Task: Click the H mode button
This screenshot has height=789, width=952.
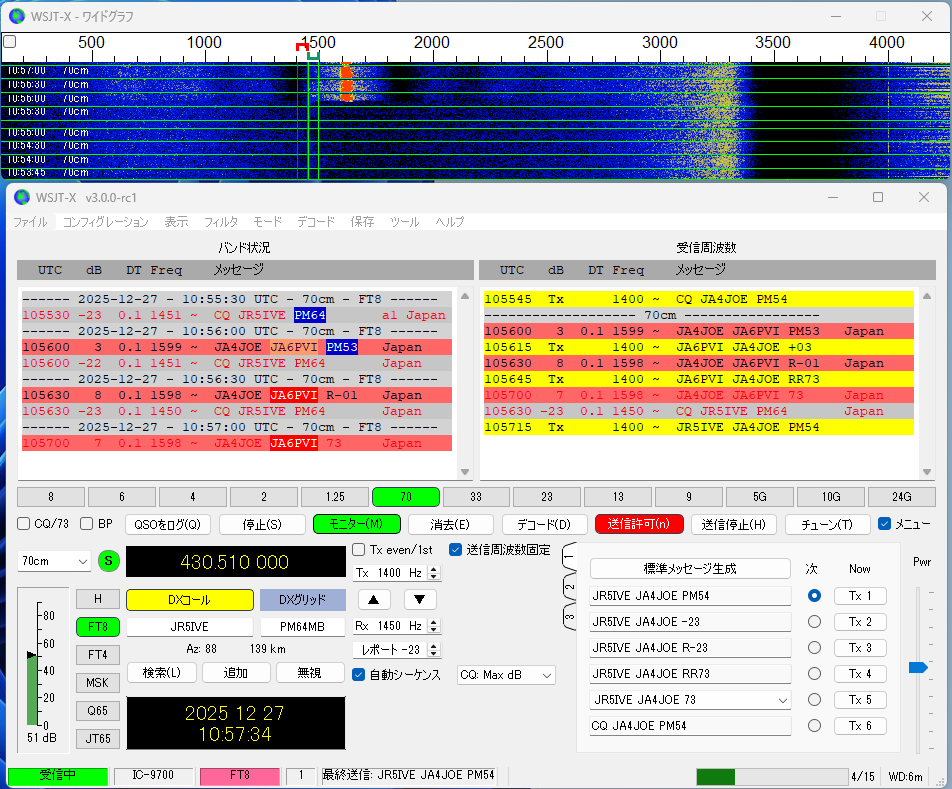Action: (x=98, y=599)
